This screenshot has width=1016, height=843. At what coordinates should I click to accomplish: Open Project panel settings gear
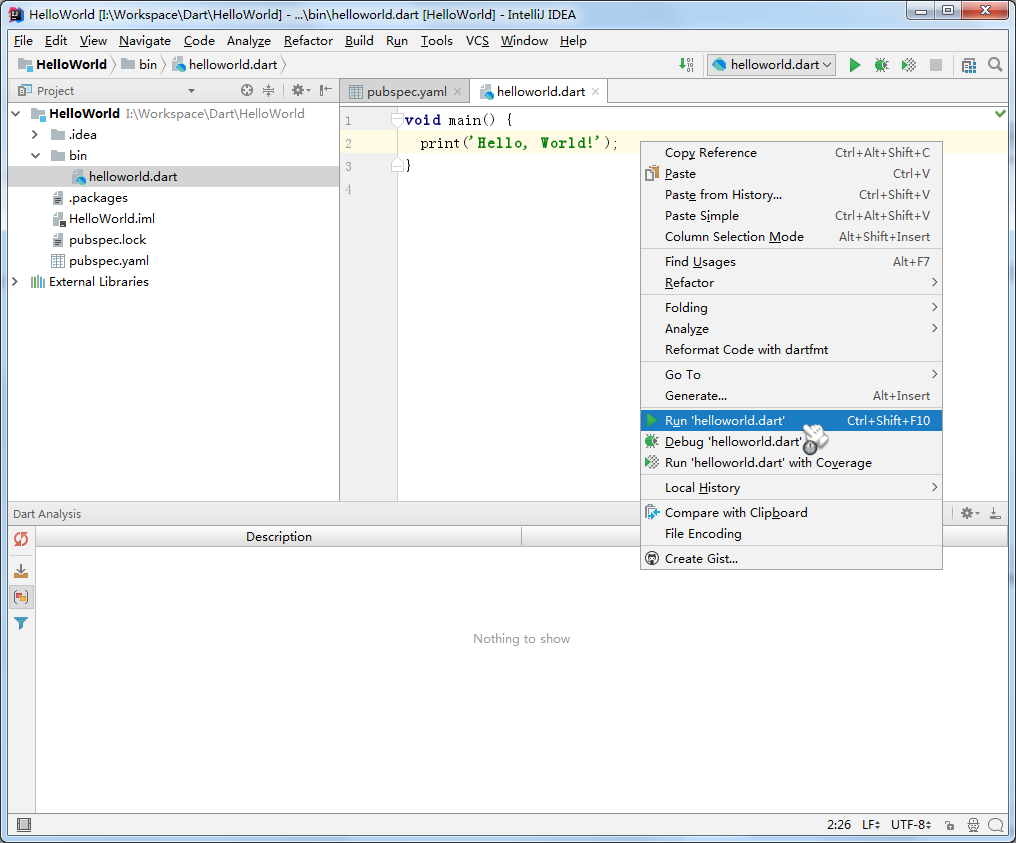300,91
